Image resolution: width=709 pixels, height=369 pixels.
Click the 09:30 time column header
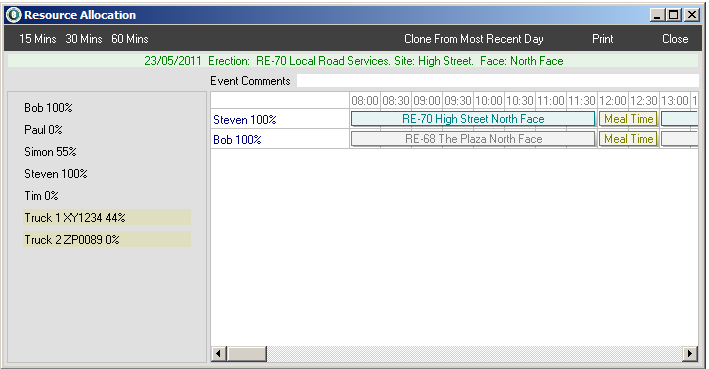[x=458, y=100]
